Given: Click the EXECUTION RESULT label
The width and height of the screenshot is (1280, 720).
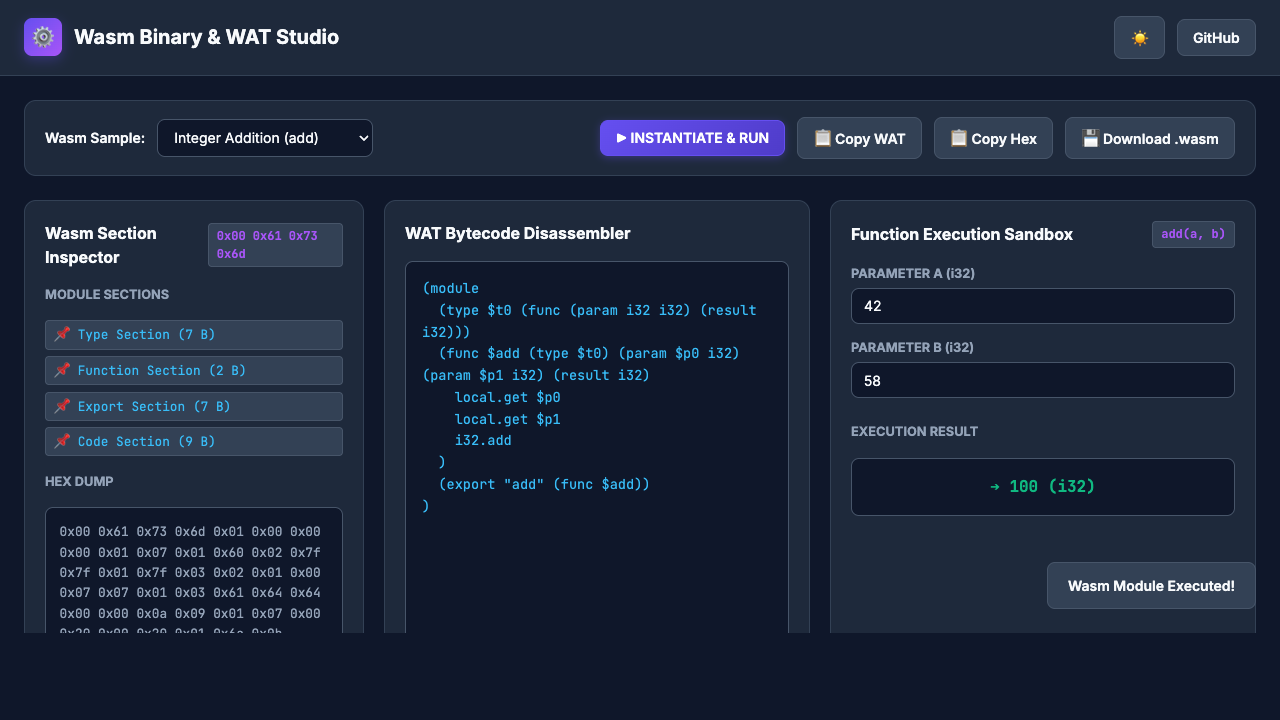Looking at the screenshot, I should pyautogui.click(x=914, y=432).
